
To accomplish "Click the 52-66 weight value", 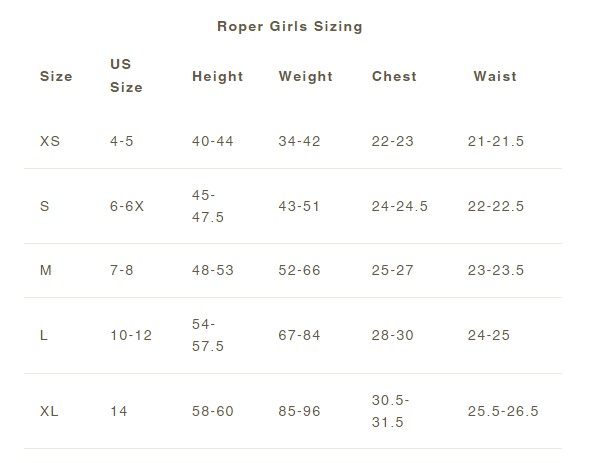I will [299, 270].
